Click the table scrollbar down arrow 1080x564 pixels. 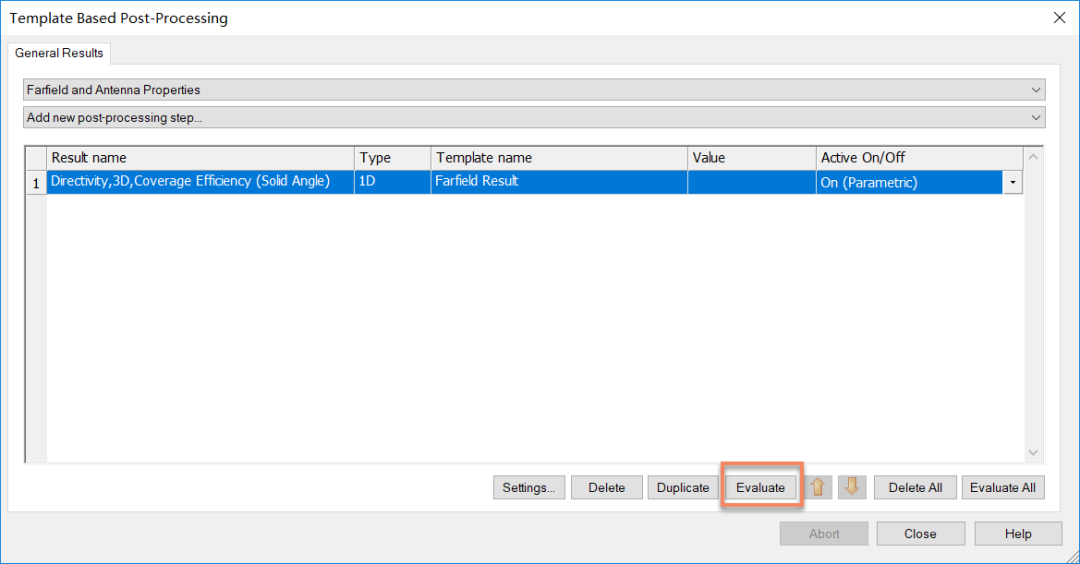tap(1033, 452)
